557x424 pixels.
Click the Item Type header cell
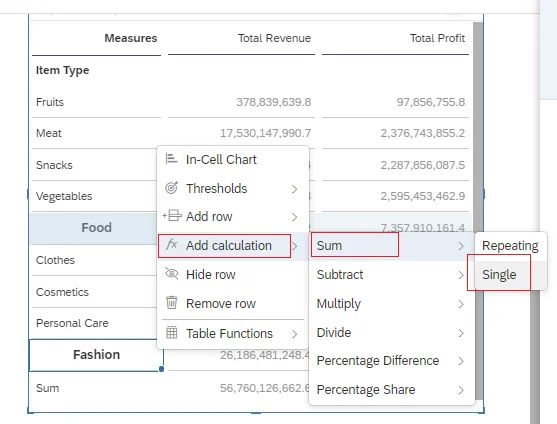click(63, 70)
